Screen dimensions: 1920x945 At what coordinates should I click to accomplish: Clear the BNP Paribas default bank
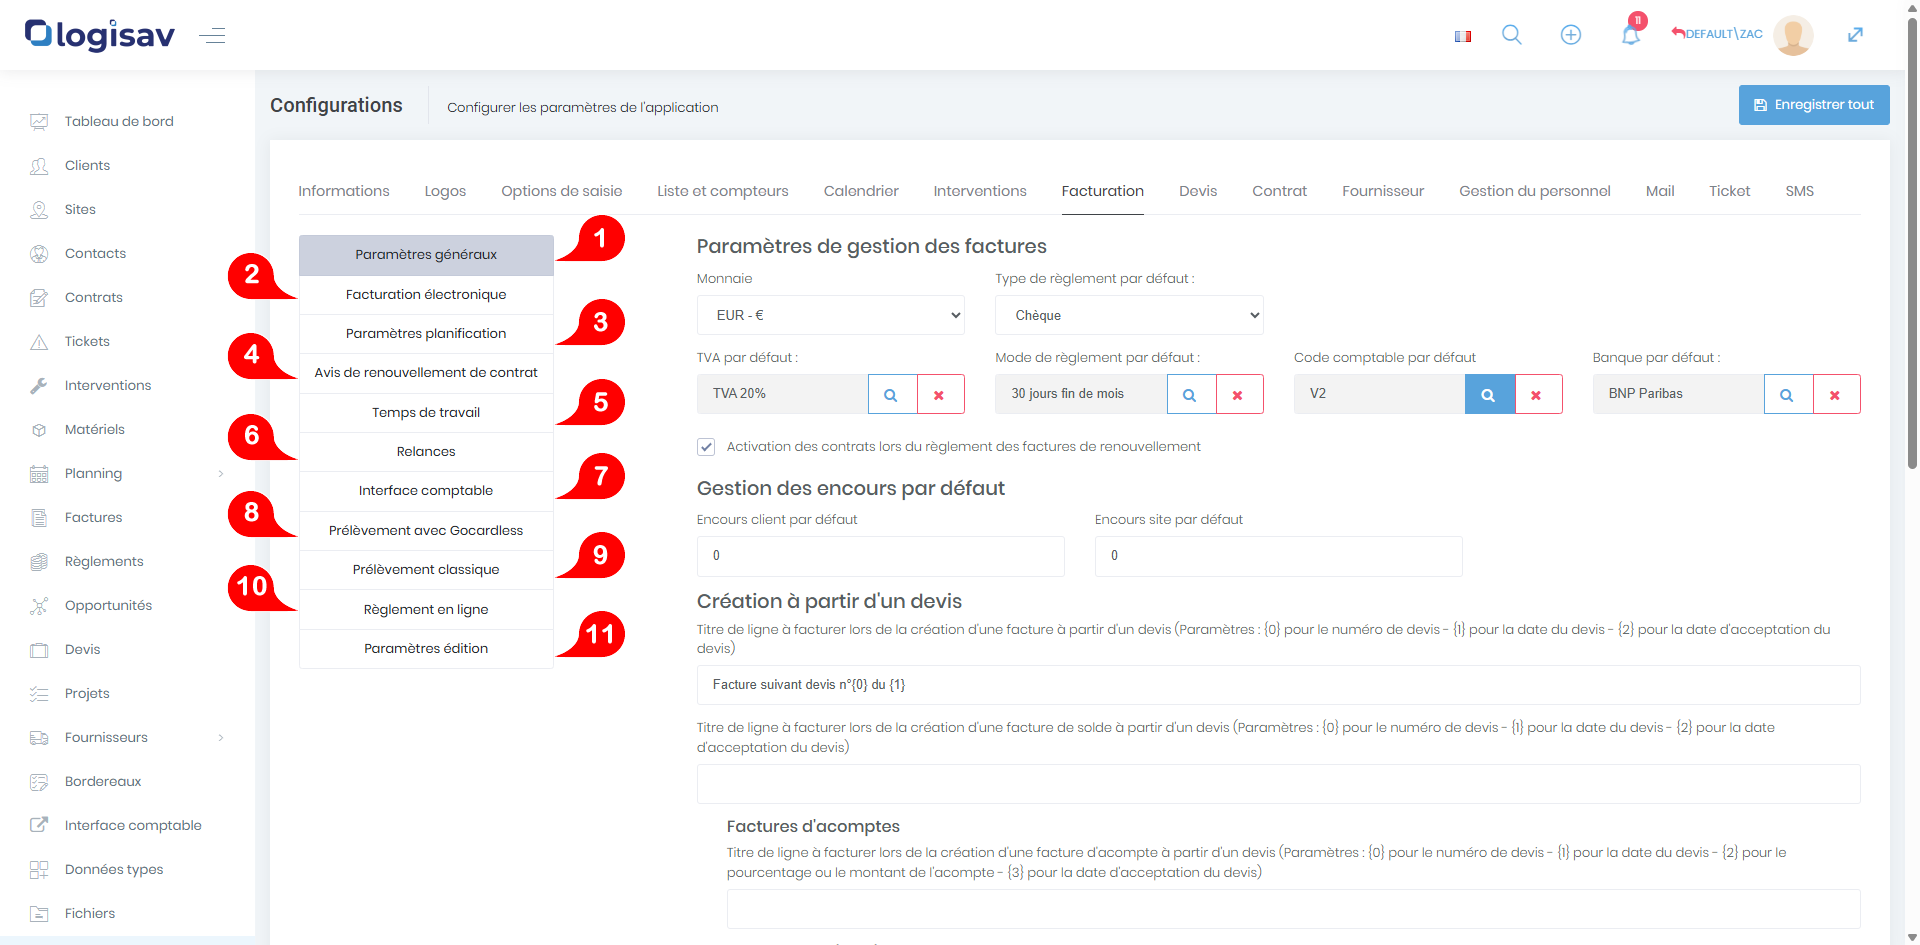[1835, 394]
